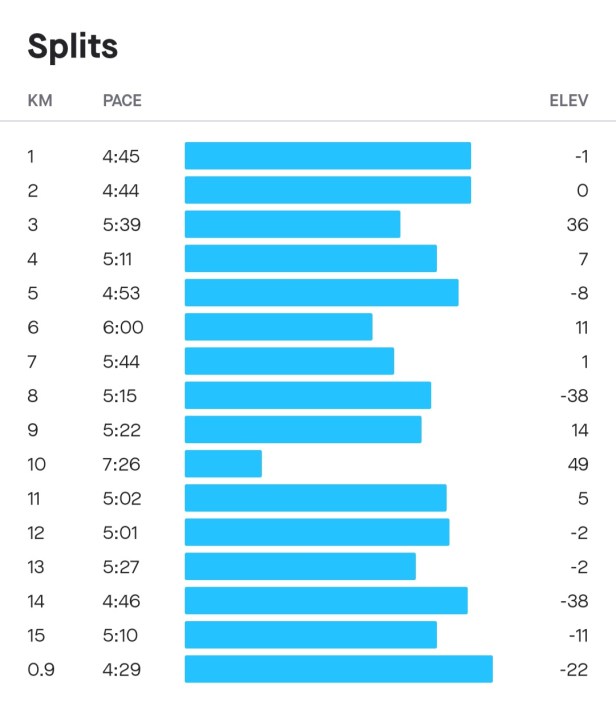This screenshot has height=710, width=616.
Task: Click the -38 elevation value for kilometer 8
Action: (574, 395)
